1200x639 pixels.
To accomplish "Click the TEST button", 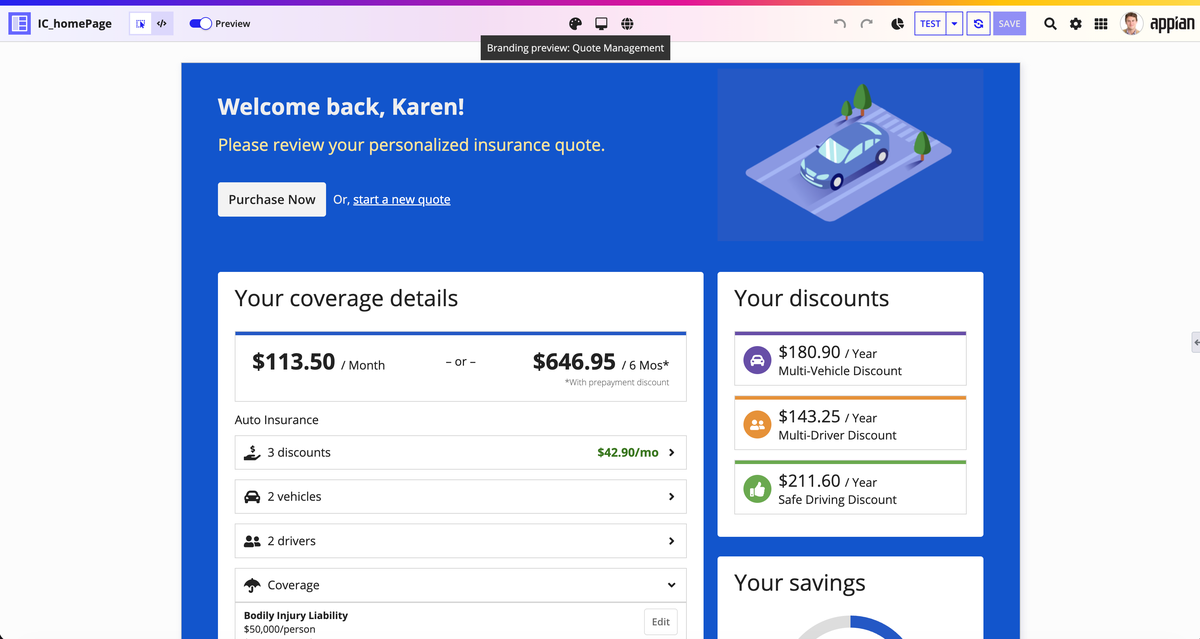I will tap(930, 24).
